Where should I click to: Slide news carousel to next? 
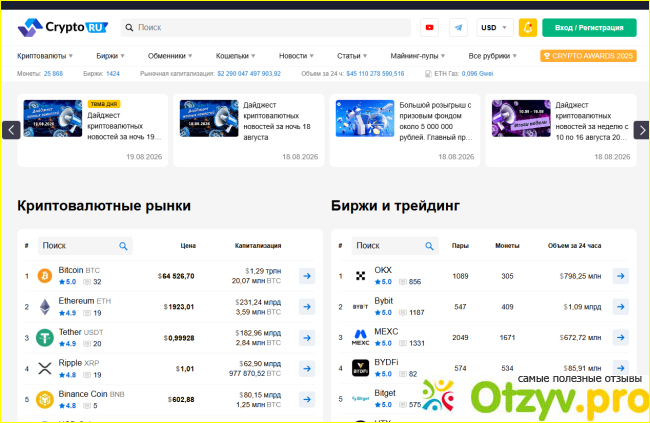point(642,130)
